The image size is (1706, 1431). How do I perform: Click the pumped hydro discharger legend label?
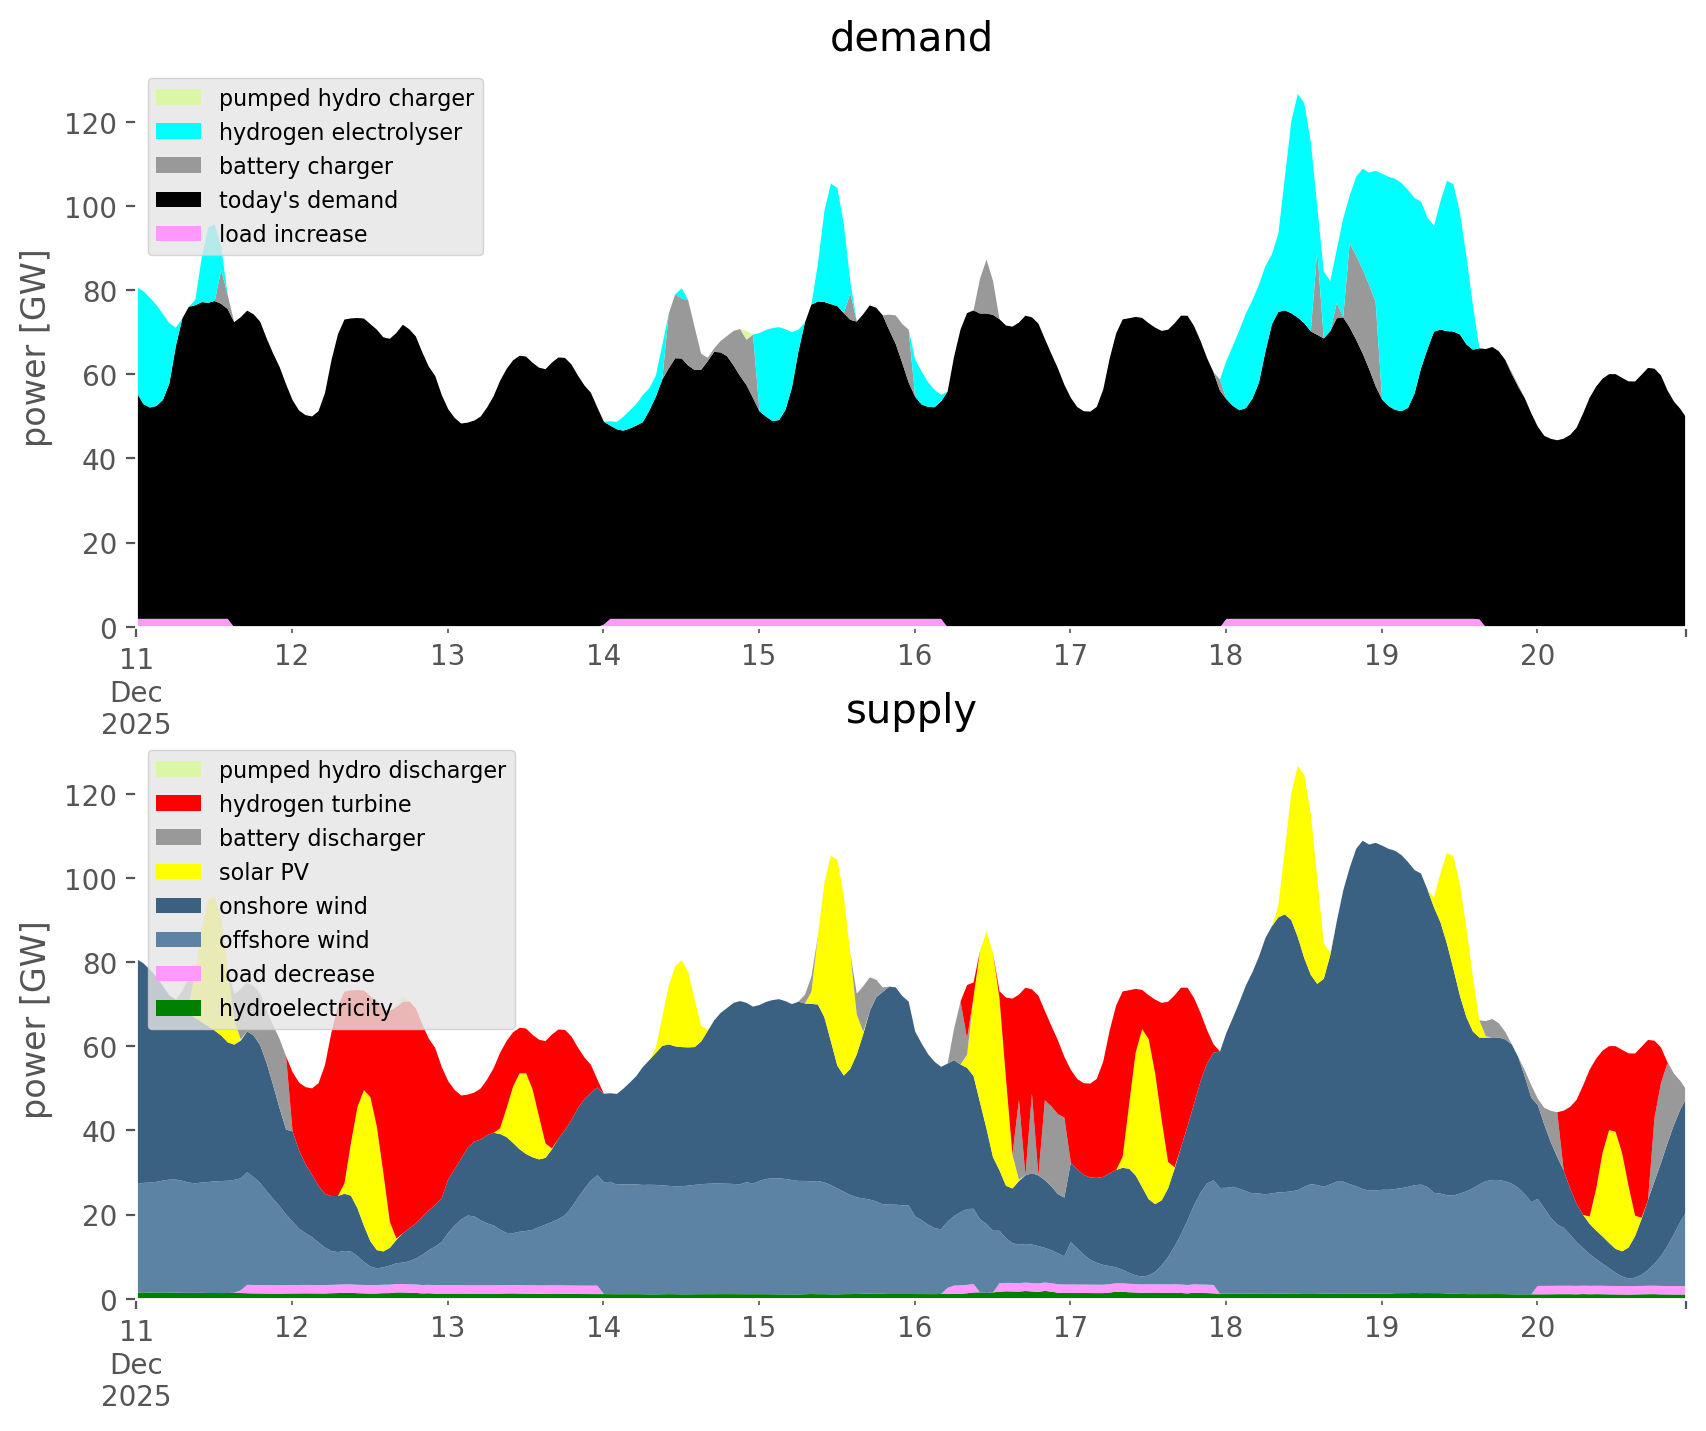362,770
